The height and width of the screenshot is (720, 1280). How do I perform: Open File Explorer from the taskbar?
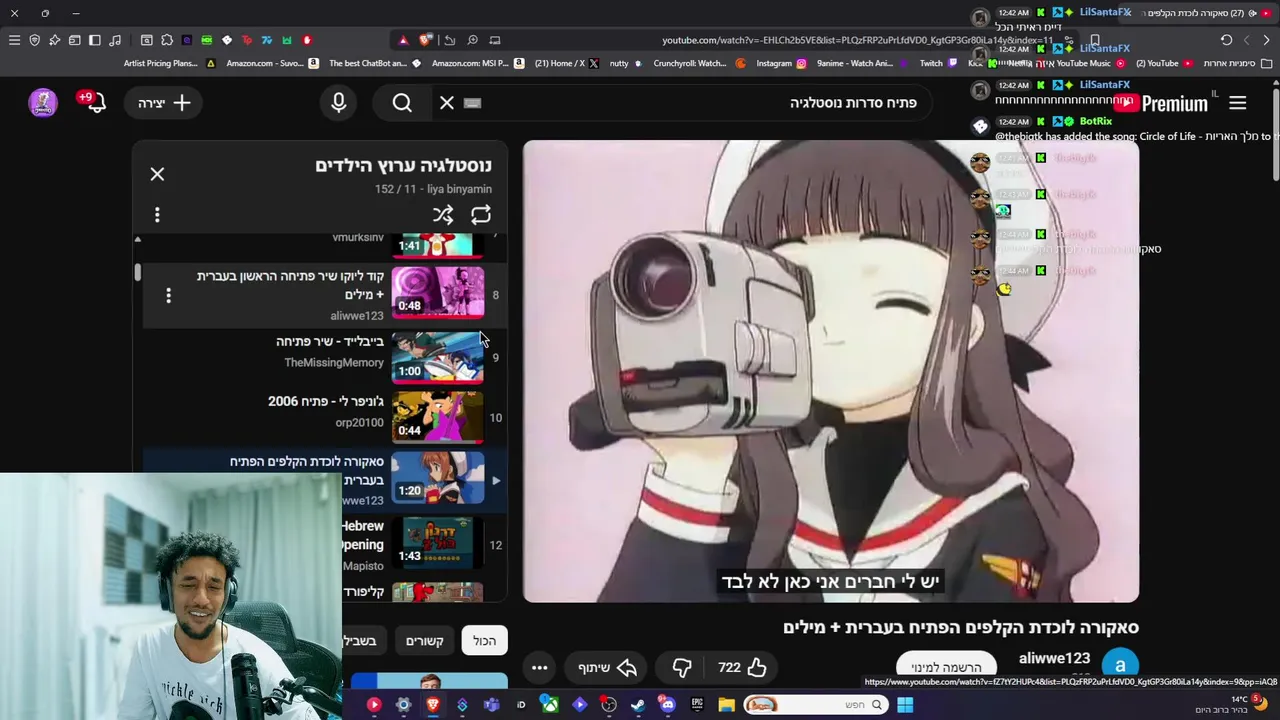tap(726, 705)
